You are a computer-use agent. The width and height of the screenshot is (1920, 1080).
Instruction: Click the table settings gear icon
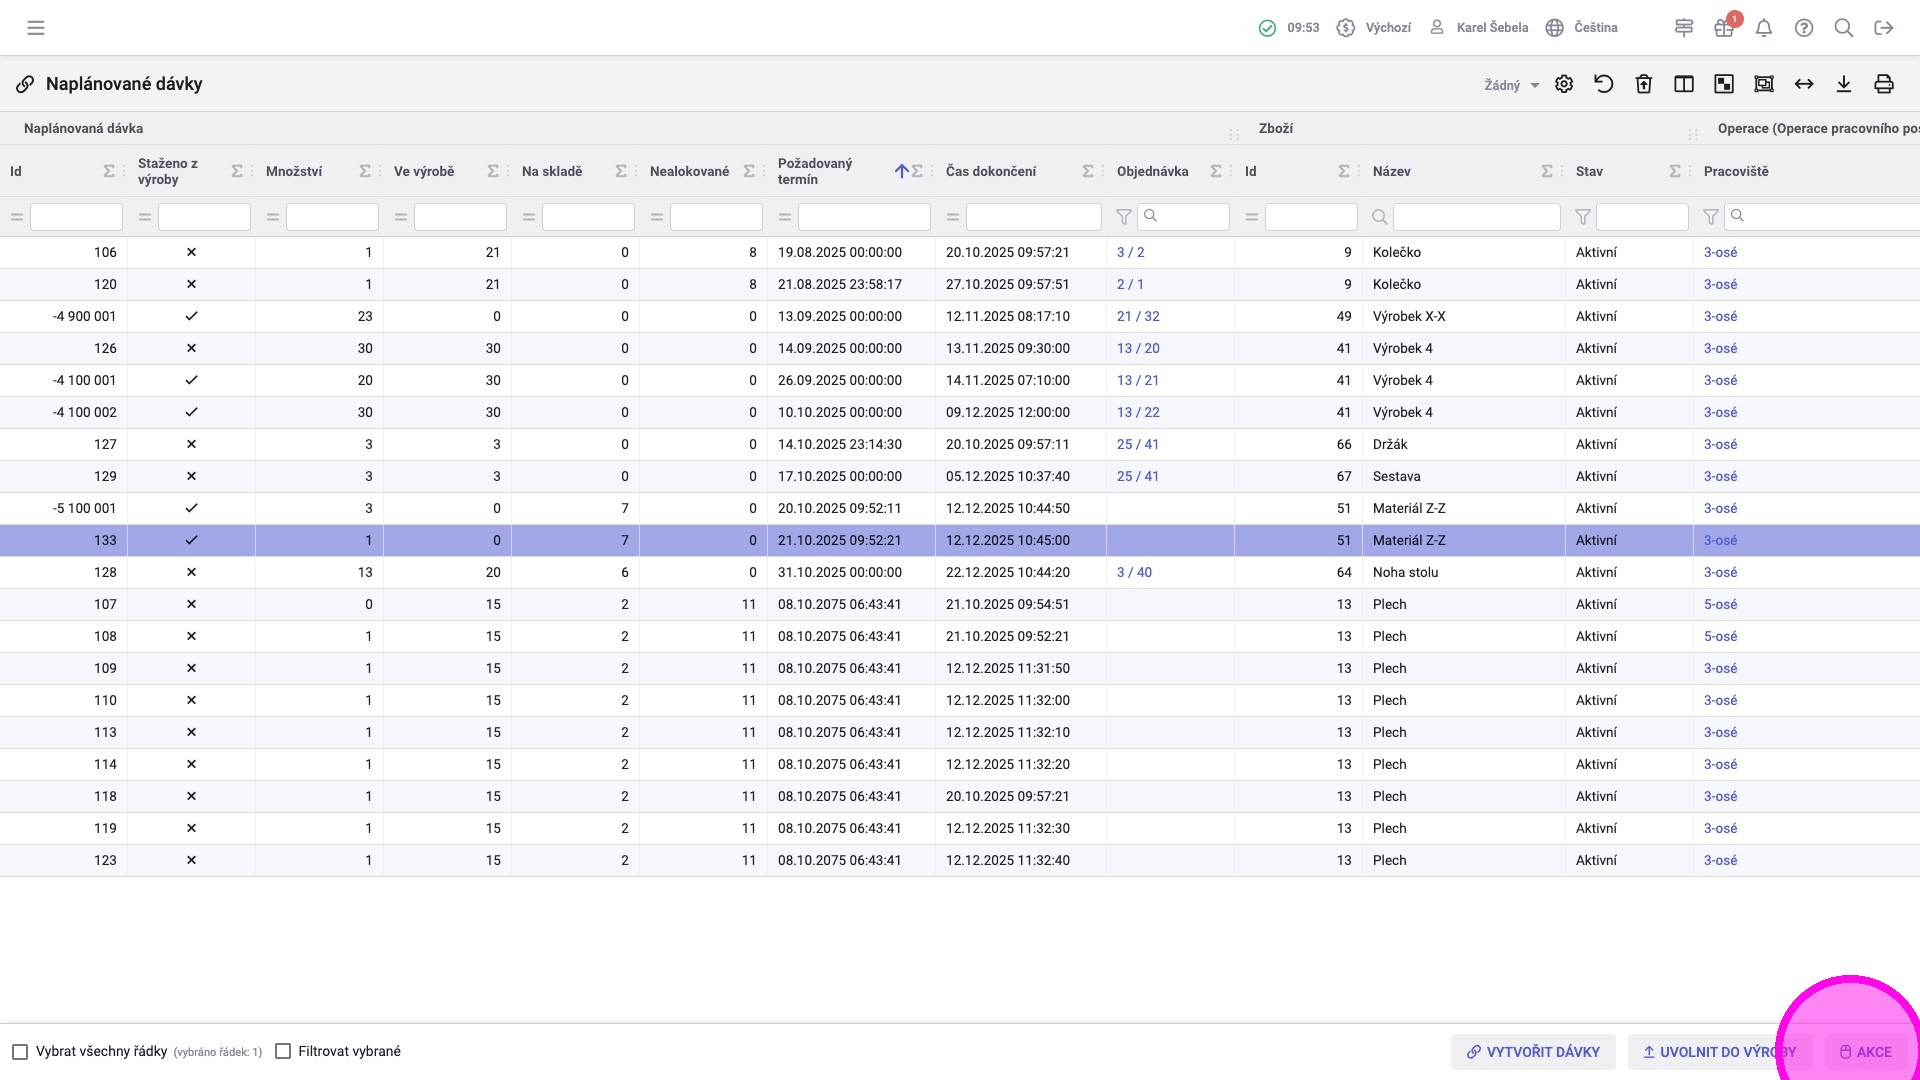point(1564,85)
